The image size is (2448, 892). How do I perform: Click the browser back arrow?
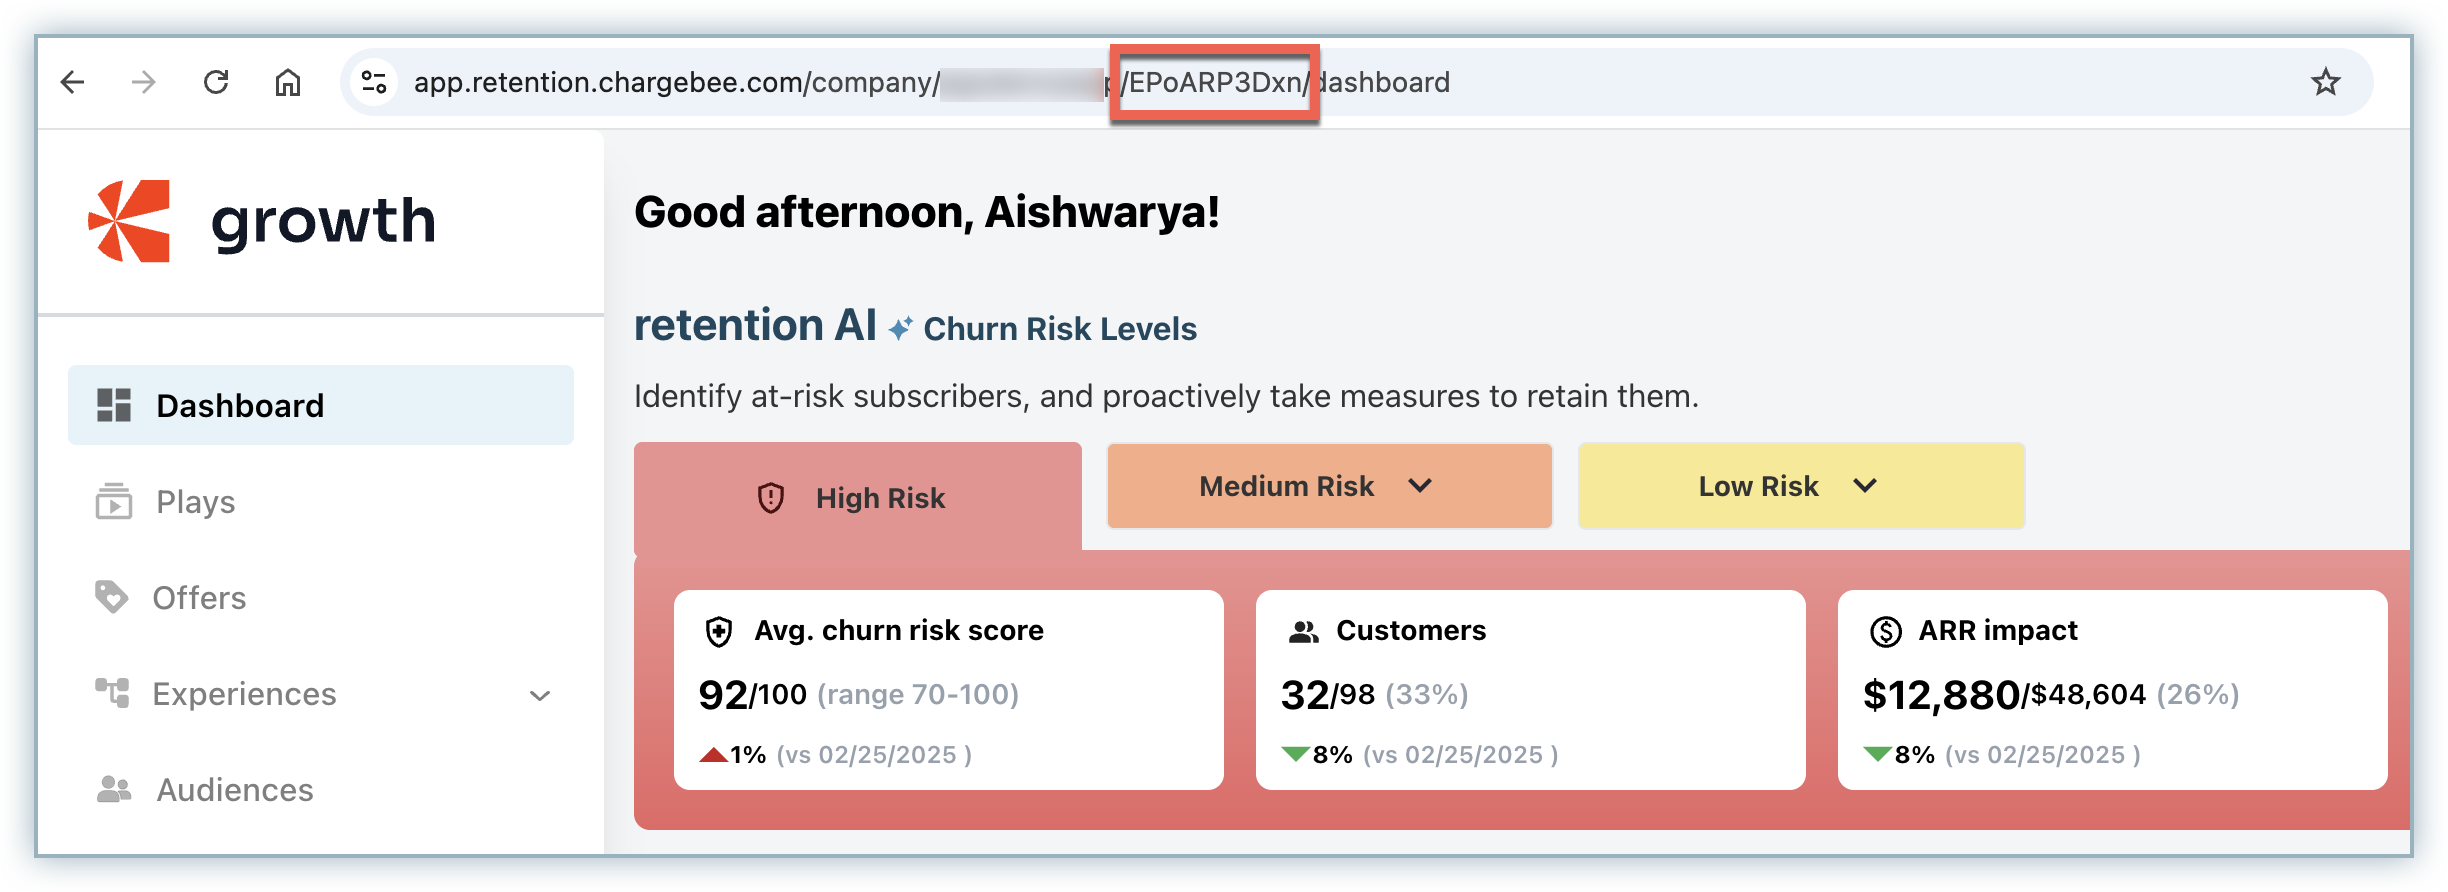(73, 82)
